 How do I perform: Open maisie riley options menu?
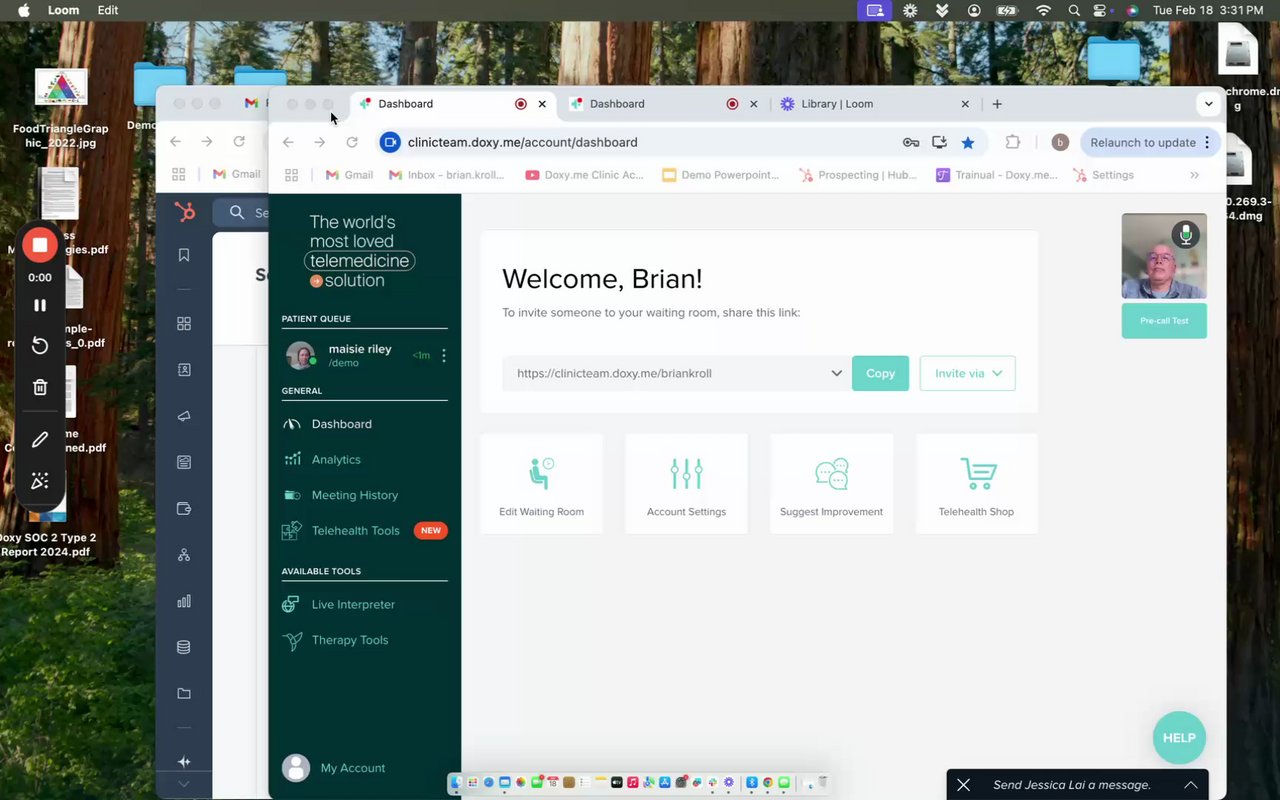[x=444, y=355]
